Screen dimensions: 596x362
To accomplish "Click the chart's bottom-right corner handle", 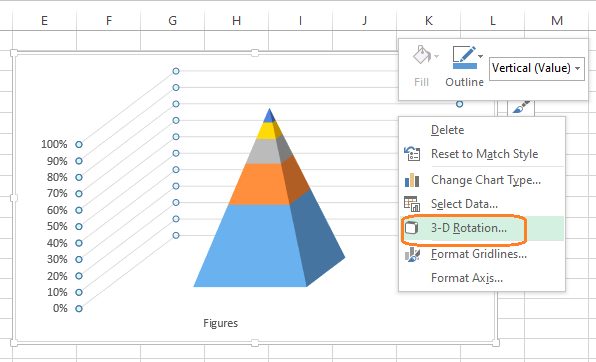I will (496, 343).
